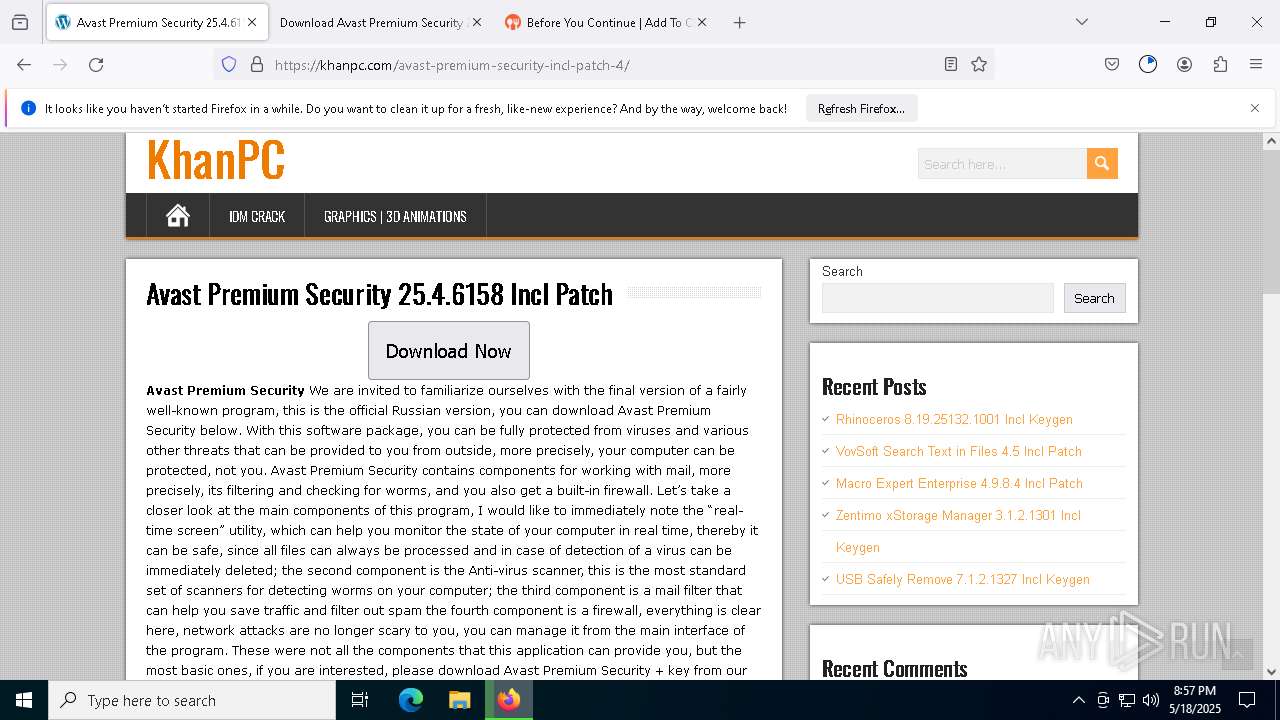Viewport: 1280px width, 720px height.
Task: Open the IDM CRACK menu item
Action: (x=257, y=216)
